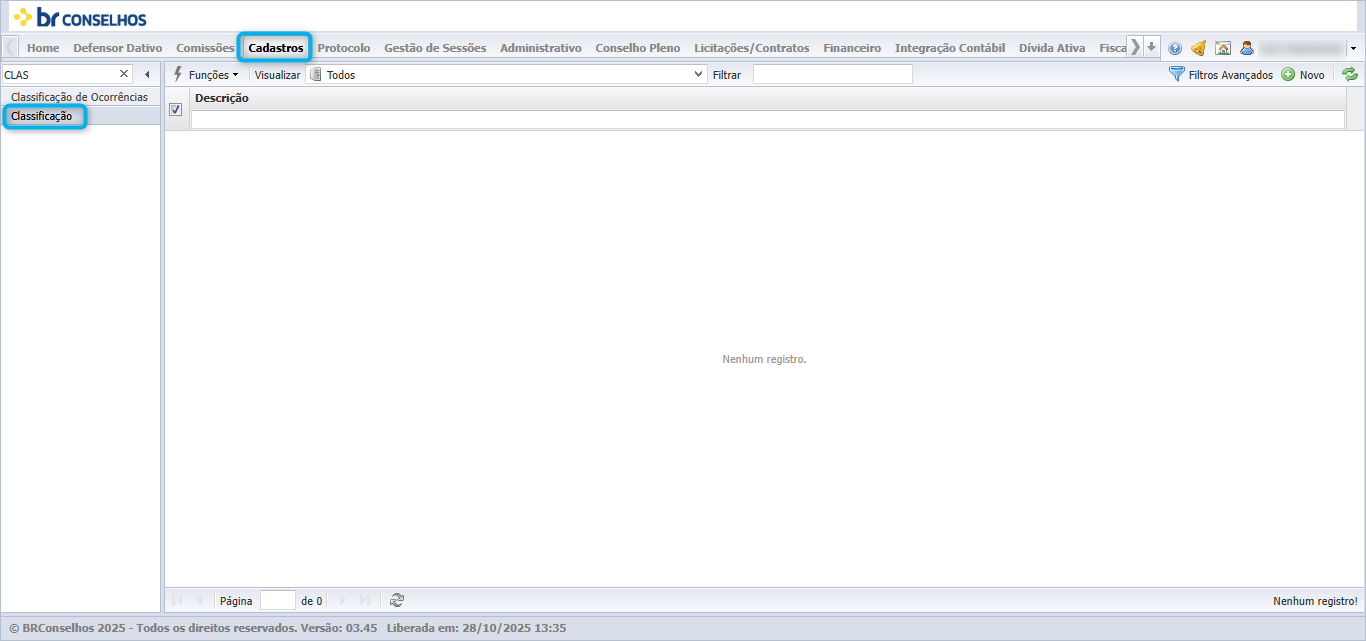Click the Novo button to add record
The image size is (1366, 641).
pos(1303,74)
